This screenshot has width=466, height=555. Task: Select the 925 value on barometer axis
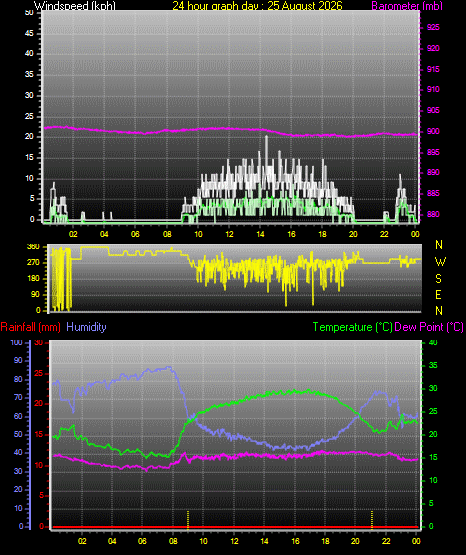click(433, 27)
